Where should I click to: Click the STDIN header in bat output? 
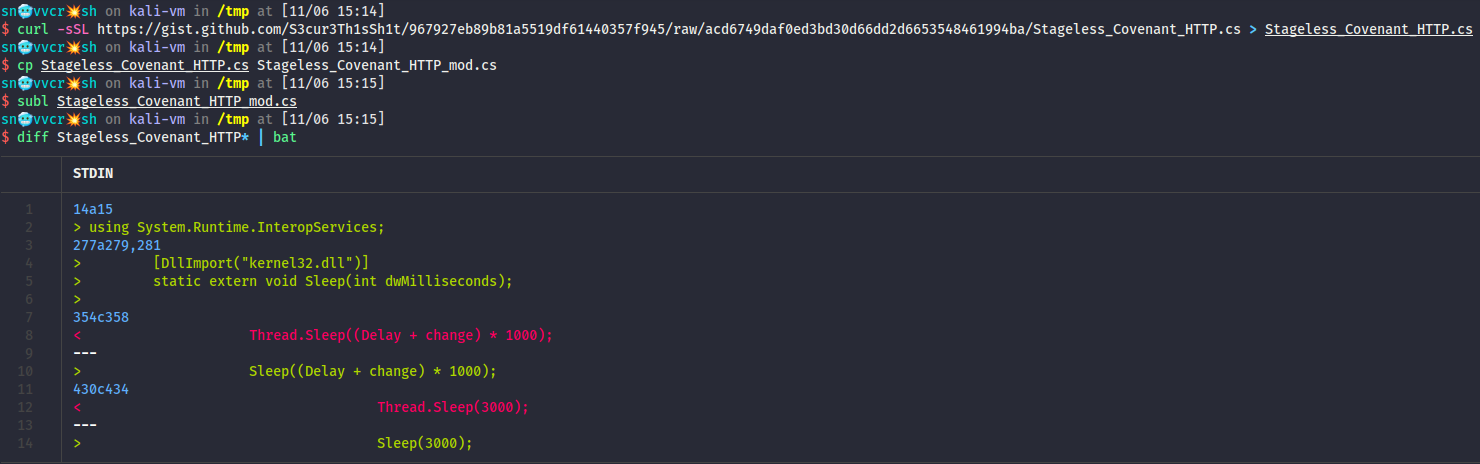(x=93, y=173)
